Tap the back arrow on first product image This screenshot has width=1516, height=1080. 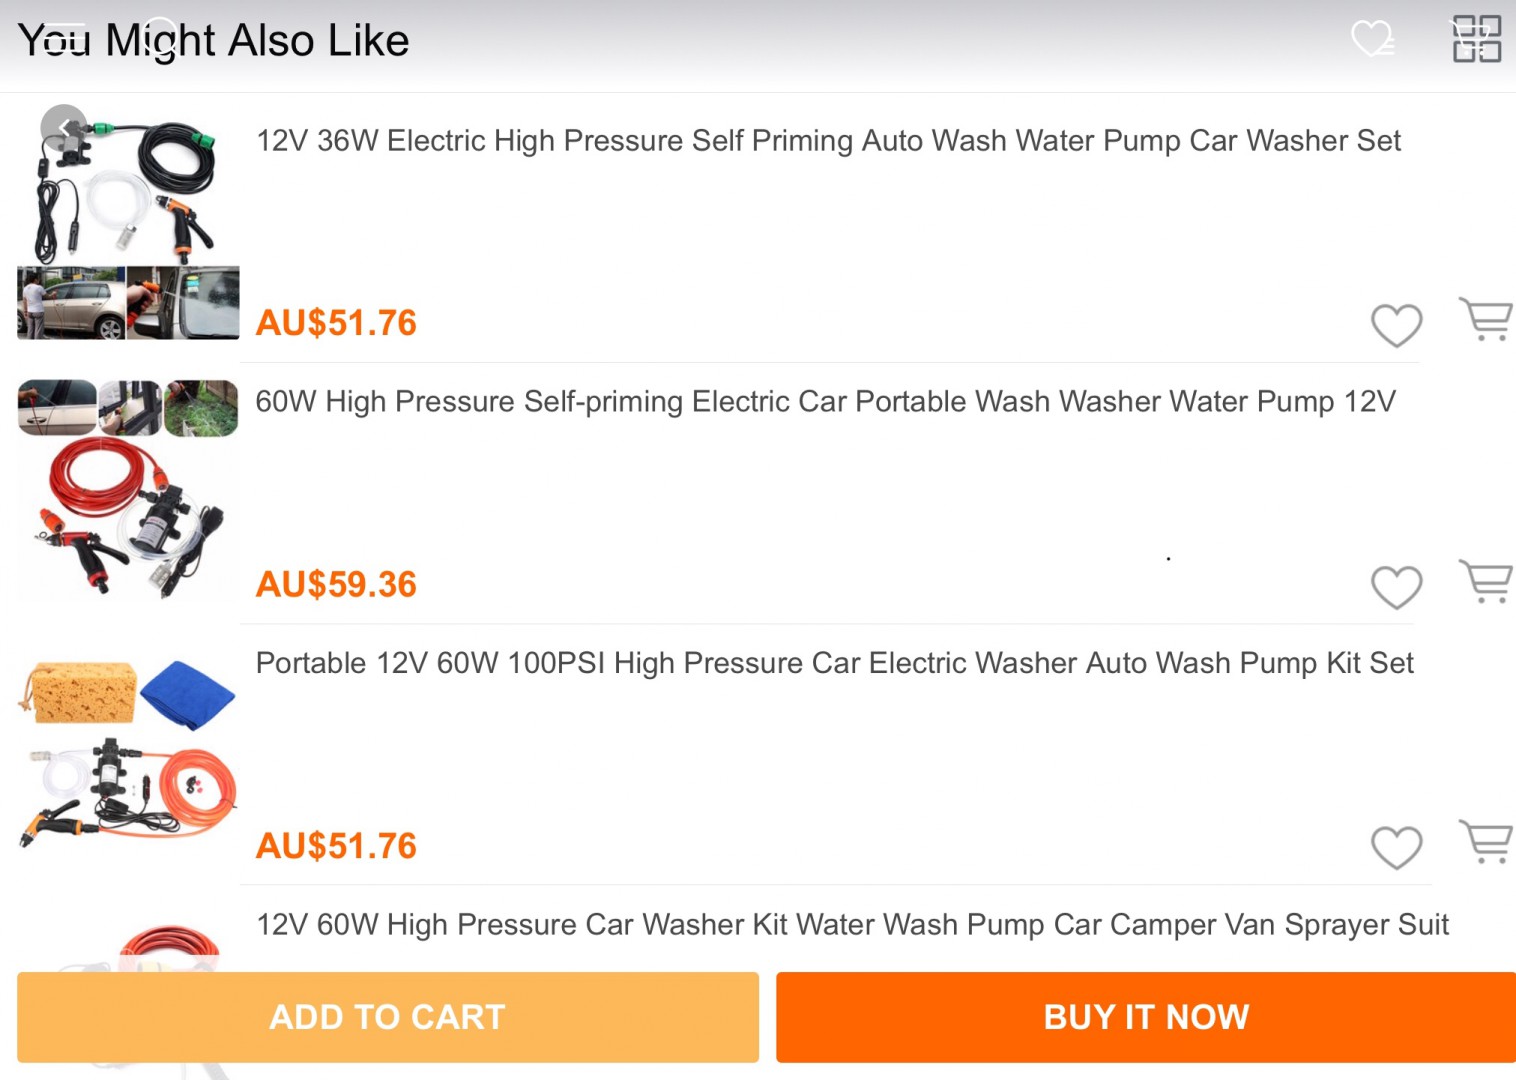pyautogui.click(x=64, y=128)
